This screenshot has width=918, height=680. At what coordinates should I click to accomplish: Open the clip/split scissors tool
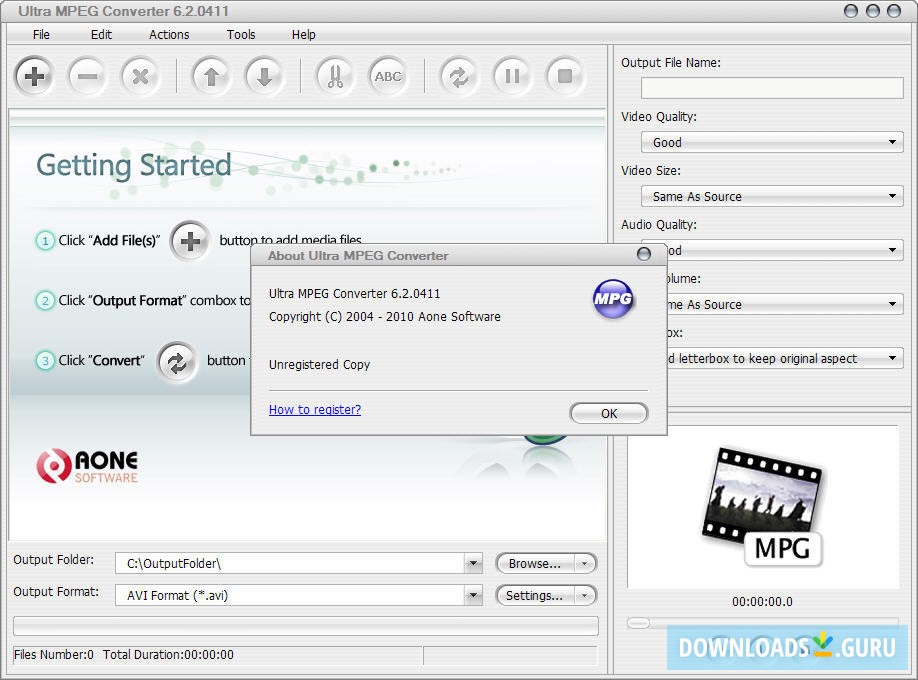(334, 76)
